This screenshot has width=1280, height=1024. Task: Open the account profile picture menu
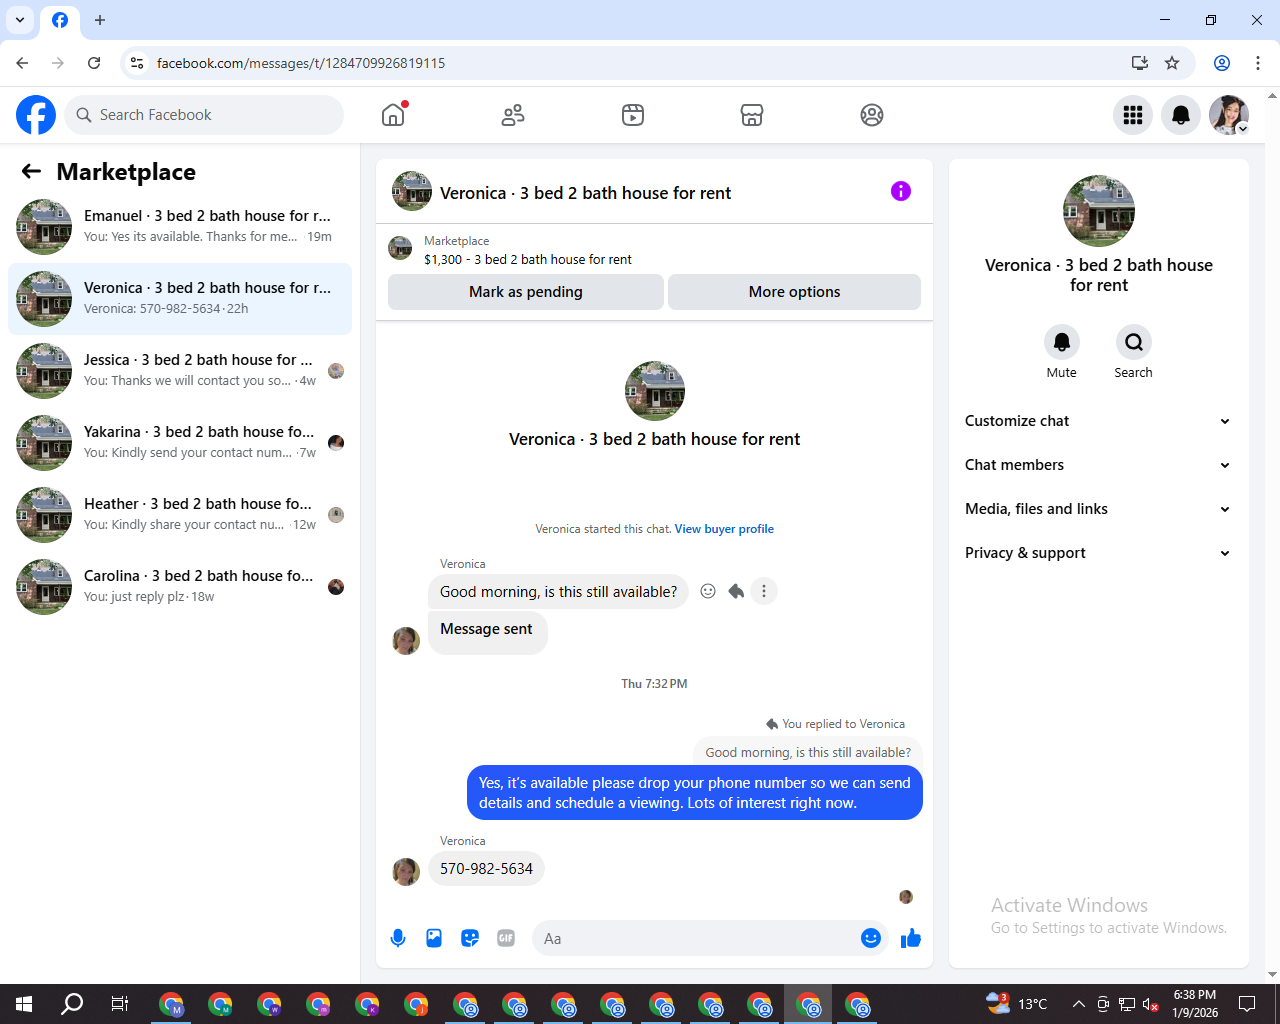[1229, 115]
